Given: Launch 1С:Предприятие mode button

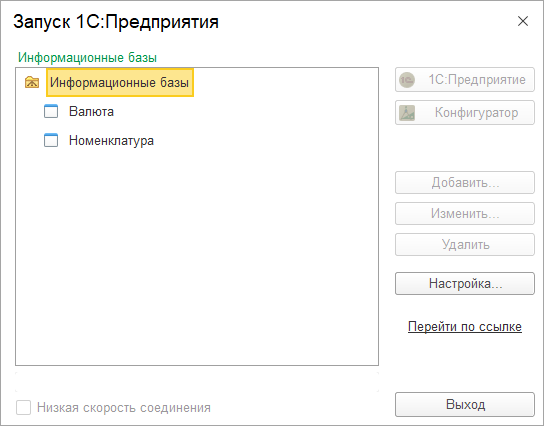Looking at the screenshot, I should [x=465, y=80].
